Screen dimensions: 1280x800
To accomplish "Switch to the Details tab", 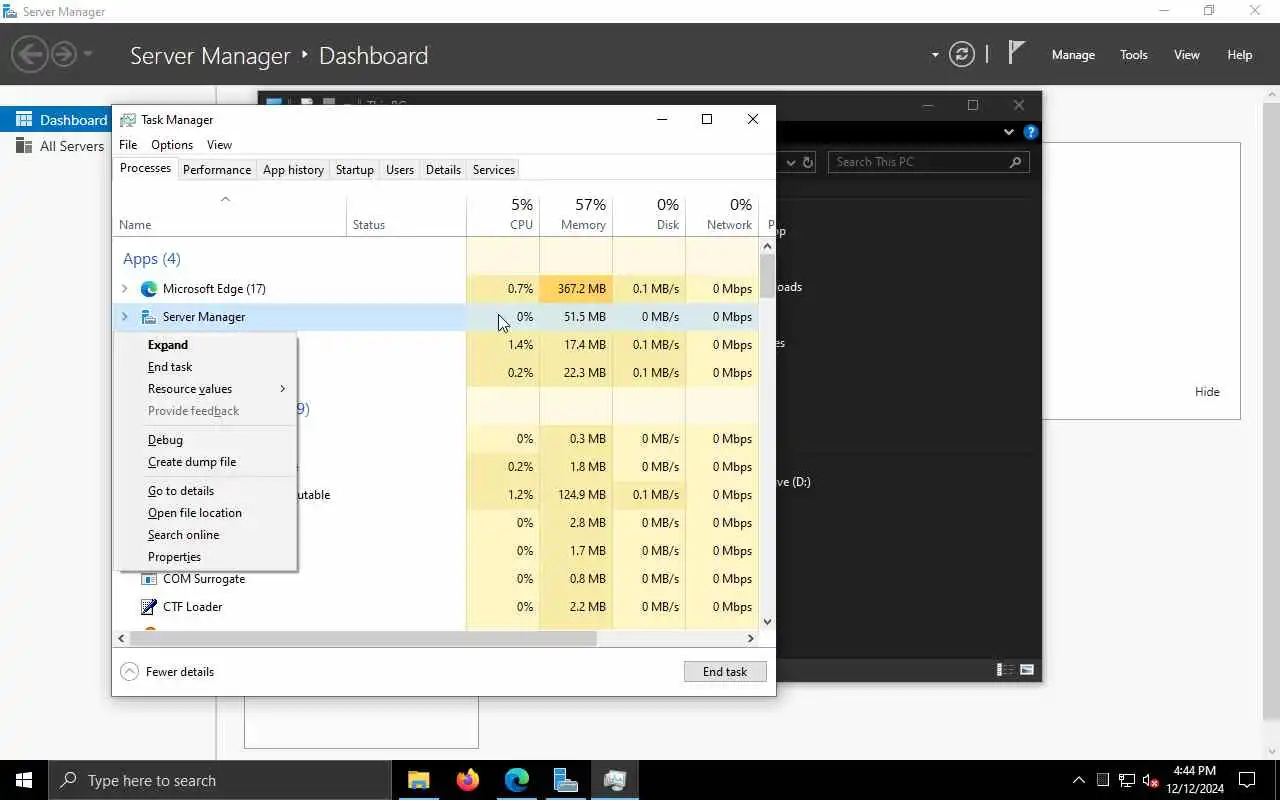I will 443,170.
